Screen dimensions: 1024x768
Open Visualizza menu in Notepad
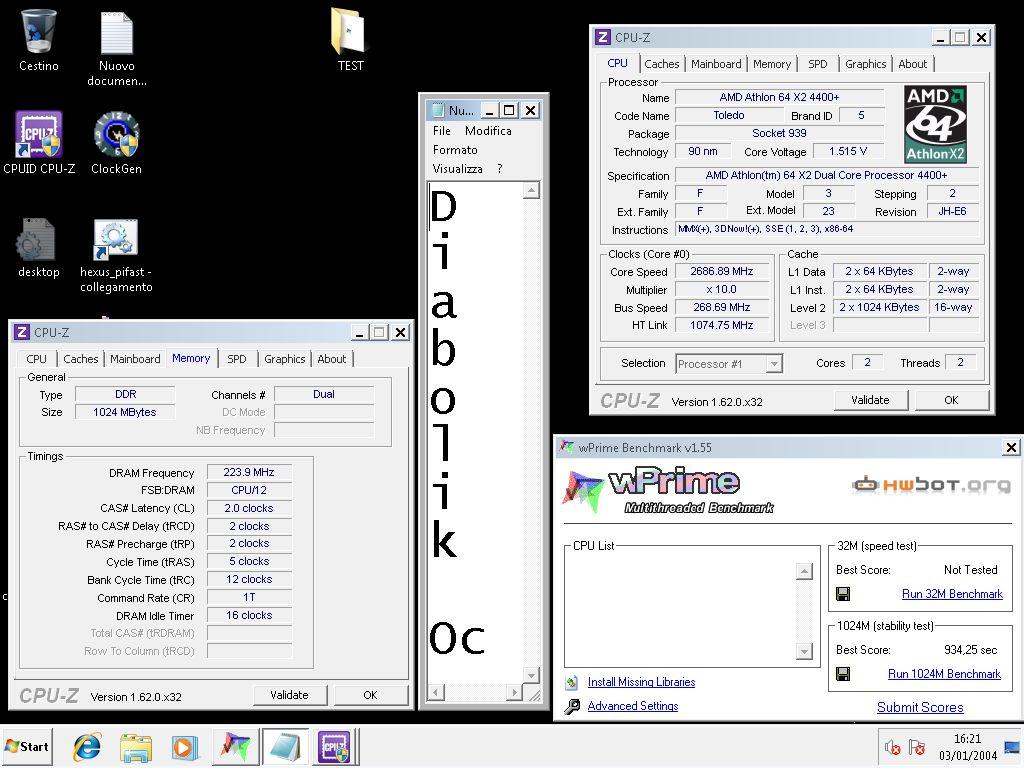457,169
